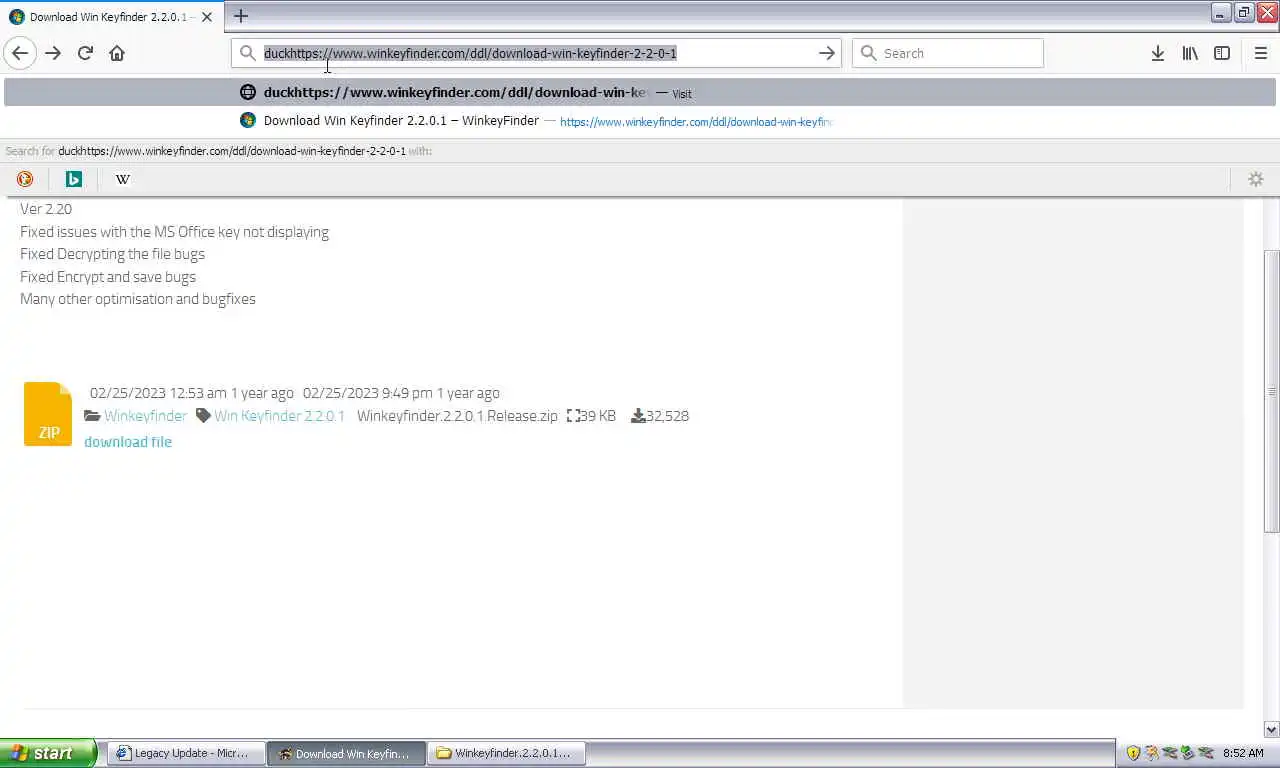Restore down the browser window
Viewport: 1280px width, 768px height.
coord(1244,13)
